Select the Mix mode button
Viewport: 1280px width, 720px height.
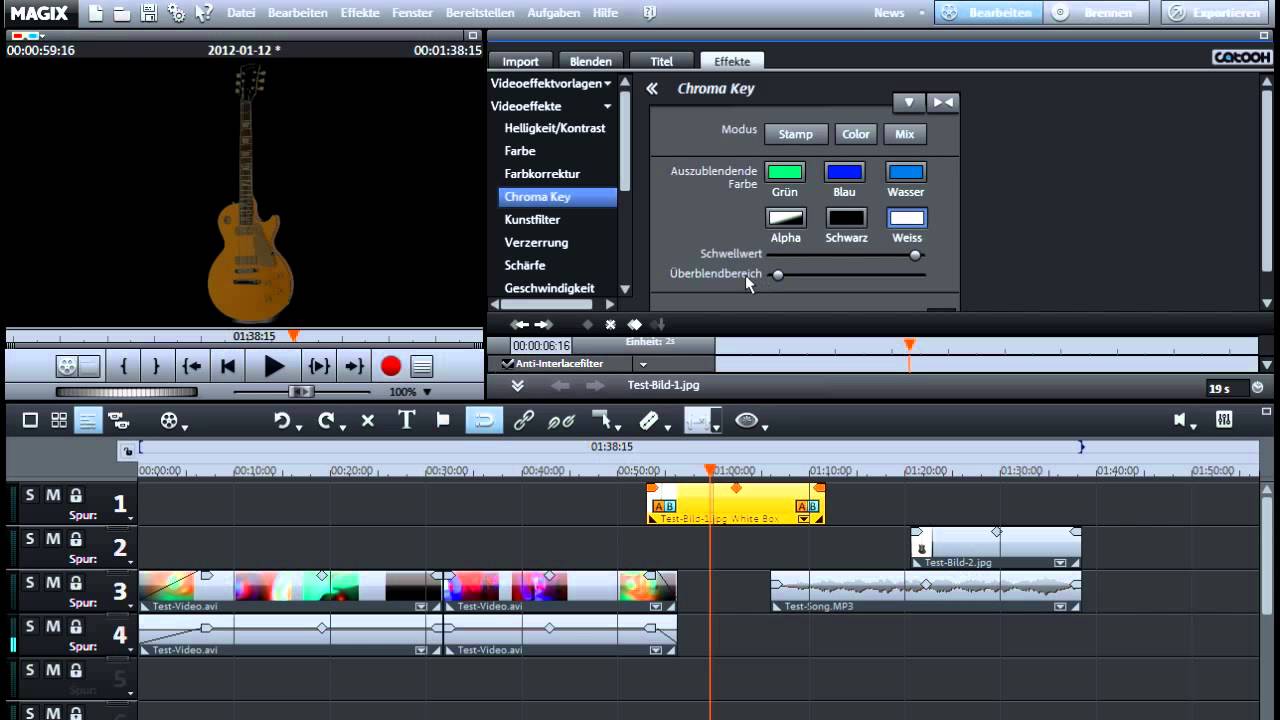(x=905, y=134)
